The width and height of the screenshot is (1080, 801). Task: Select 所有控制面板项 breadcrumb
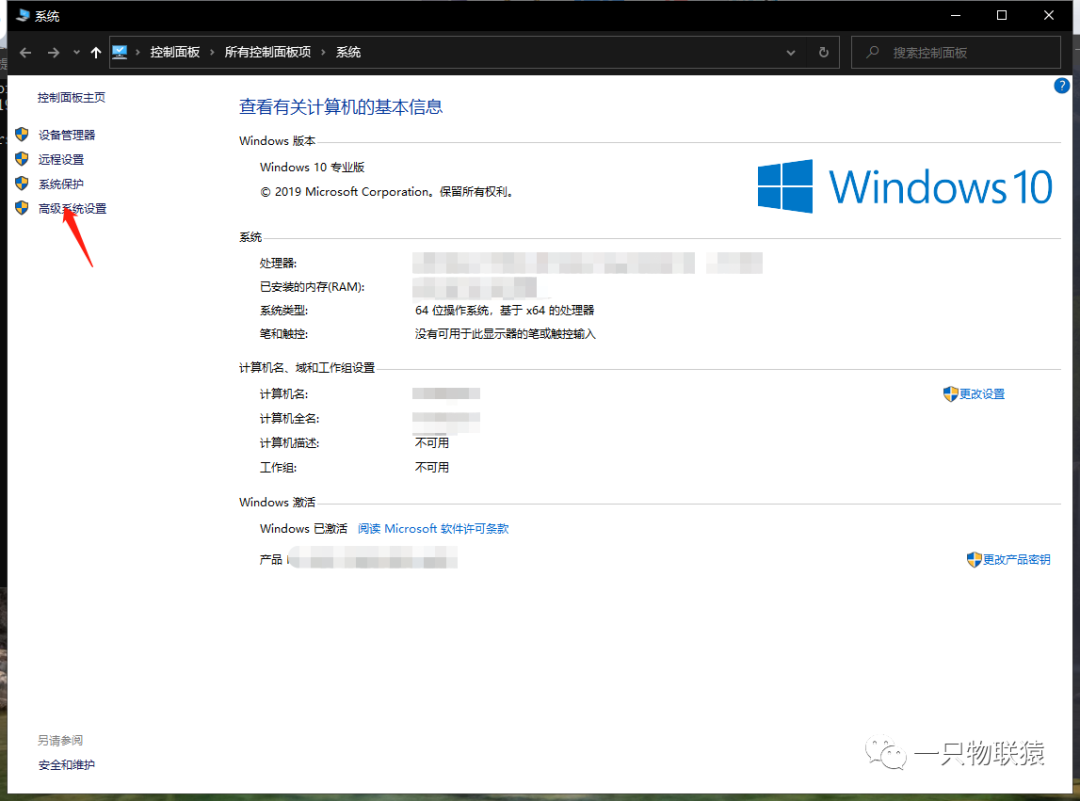268,52
